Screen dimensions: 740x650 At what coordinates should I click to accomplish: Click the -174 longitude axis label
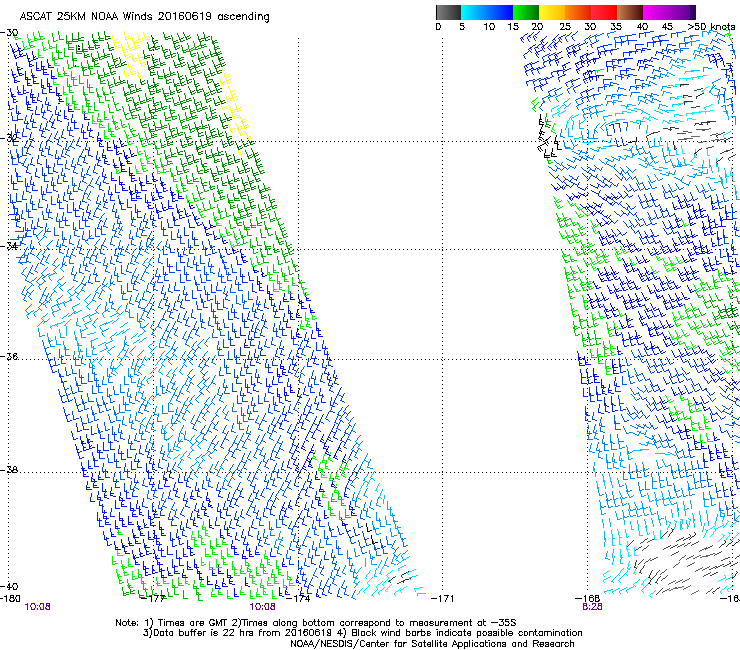(298, 599)
